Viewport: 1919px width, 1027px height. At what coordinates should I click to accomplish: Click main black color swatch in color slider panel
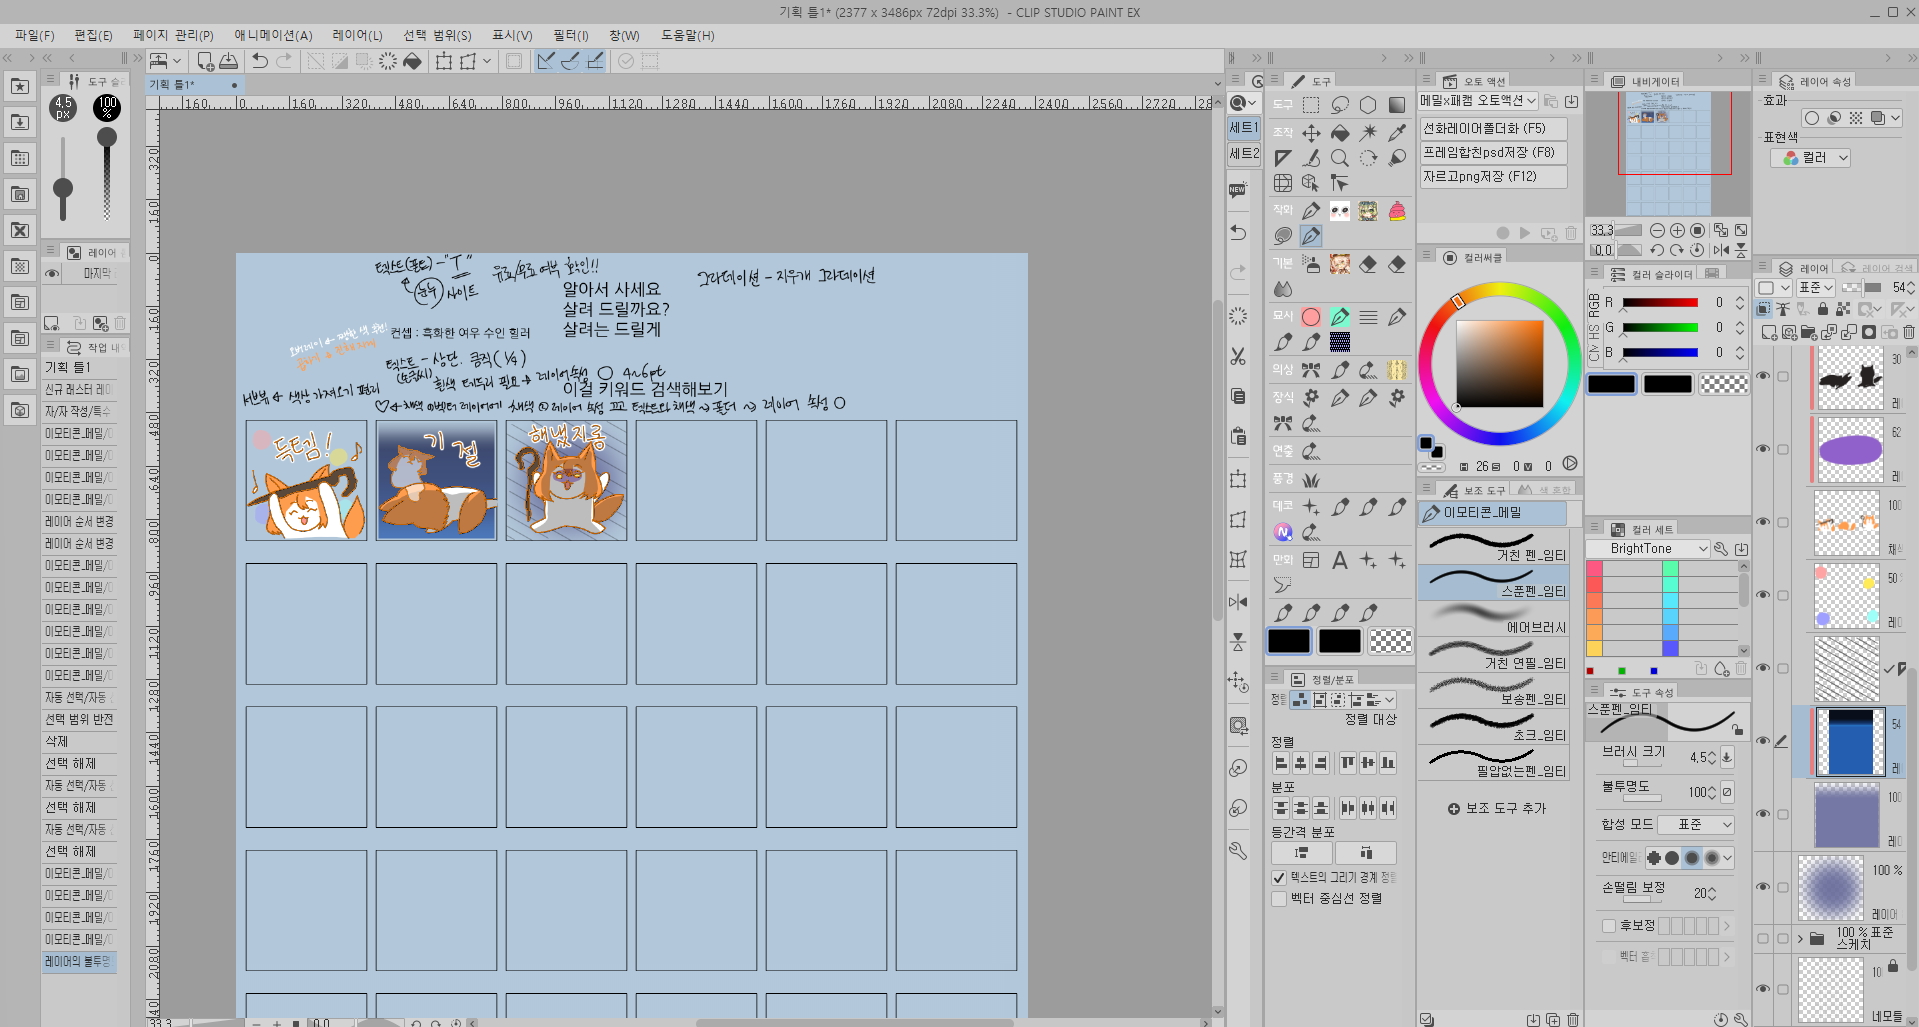pos(1611,384)
